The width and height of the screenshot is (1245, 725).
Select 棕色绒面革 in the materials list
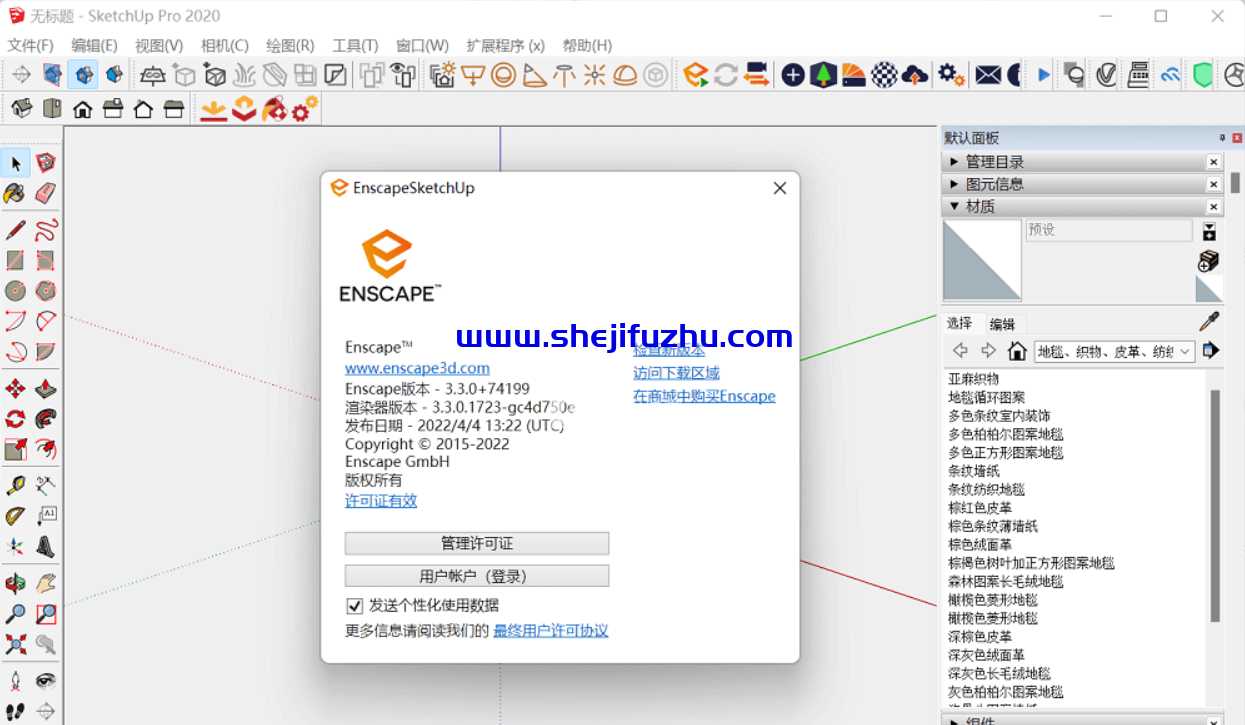click(x=980, y=545)
